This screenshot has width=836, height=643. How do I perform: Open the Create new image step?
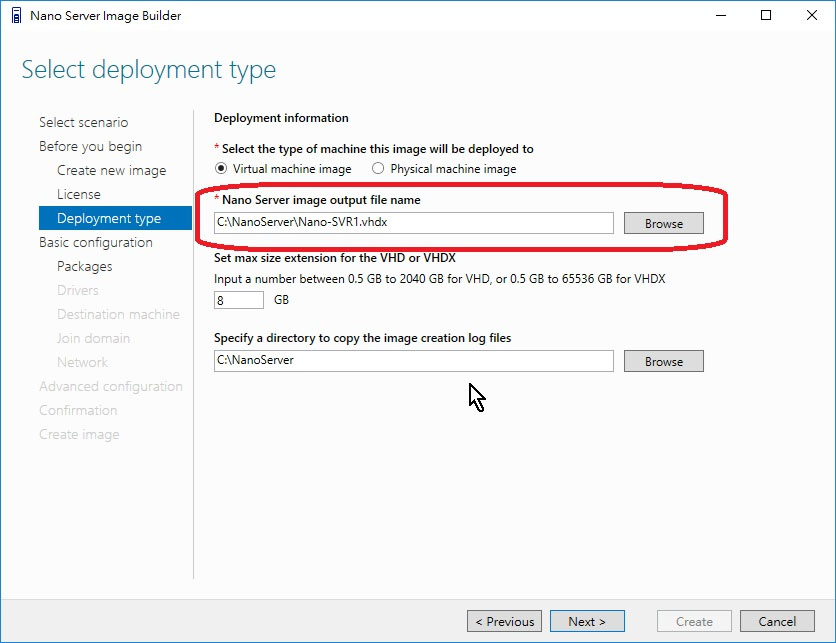tap(111, 170)
